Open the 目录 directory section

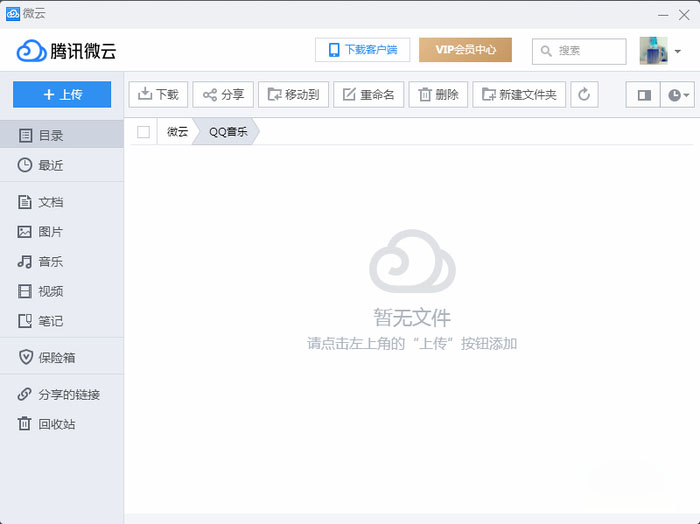coord(62,135)
